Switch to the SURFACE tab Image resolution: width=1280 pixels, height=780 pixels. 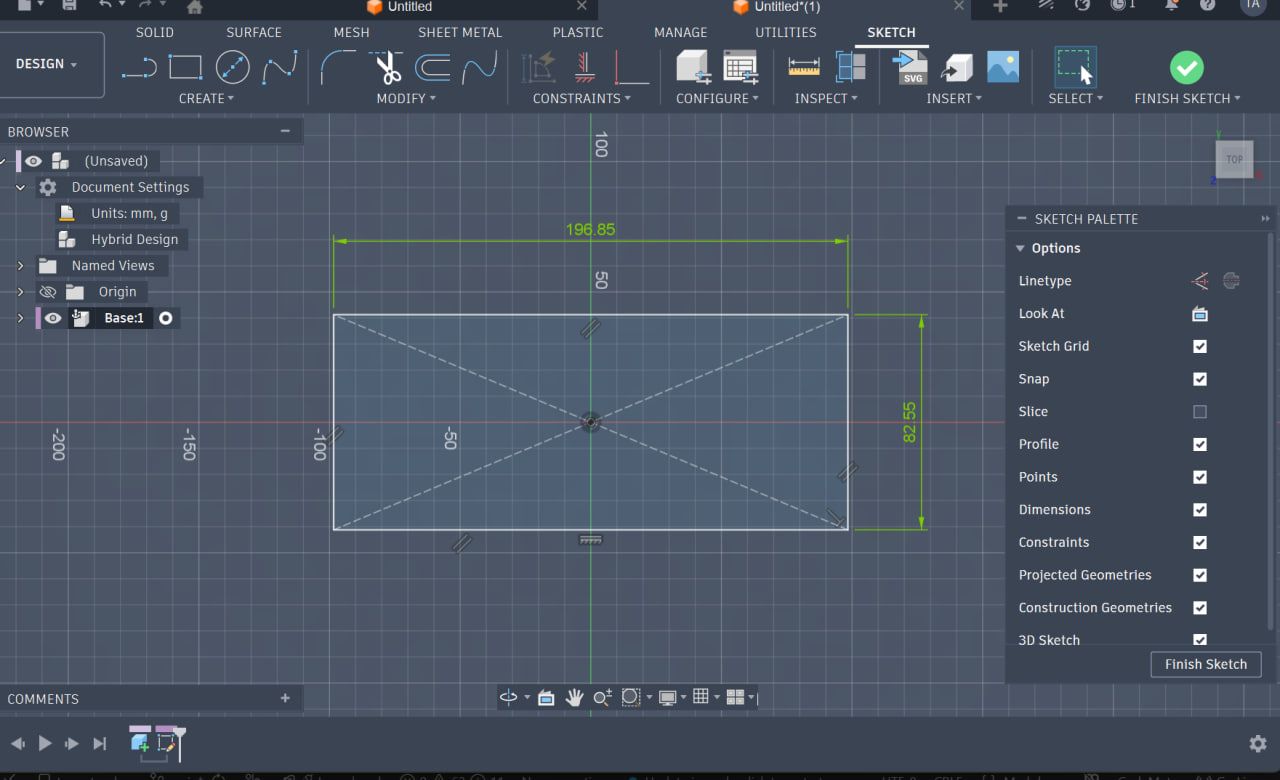point(254,32)
